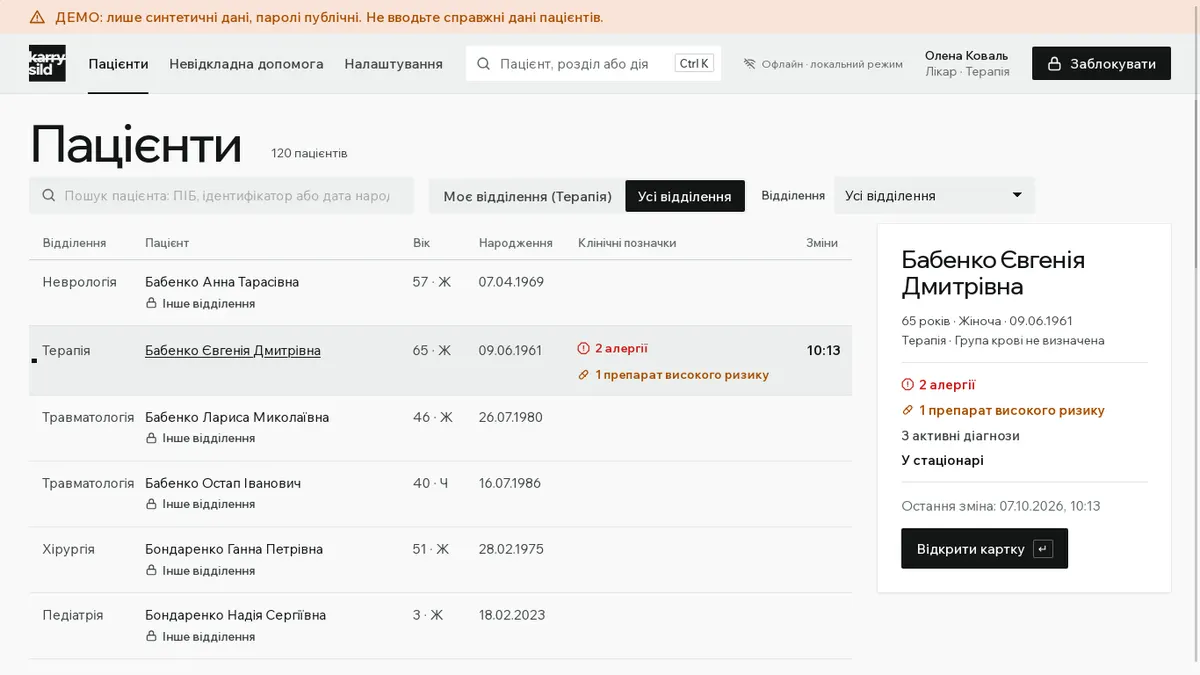This screenshot has width=1200, height=675.
Task: Focus the global "Пацієнт, розділ або дія" search field
Action: pyautogui.click(x=594, y=64)
